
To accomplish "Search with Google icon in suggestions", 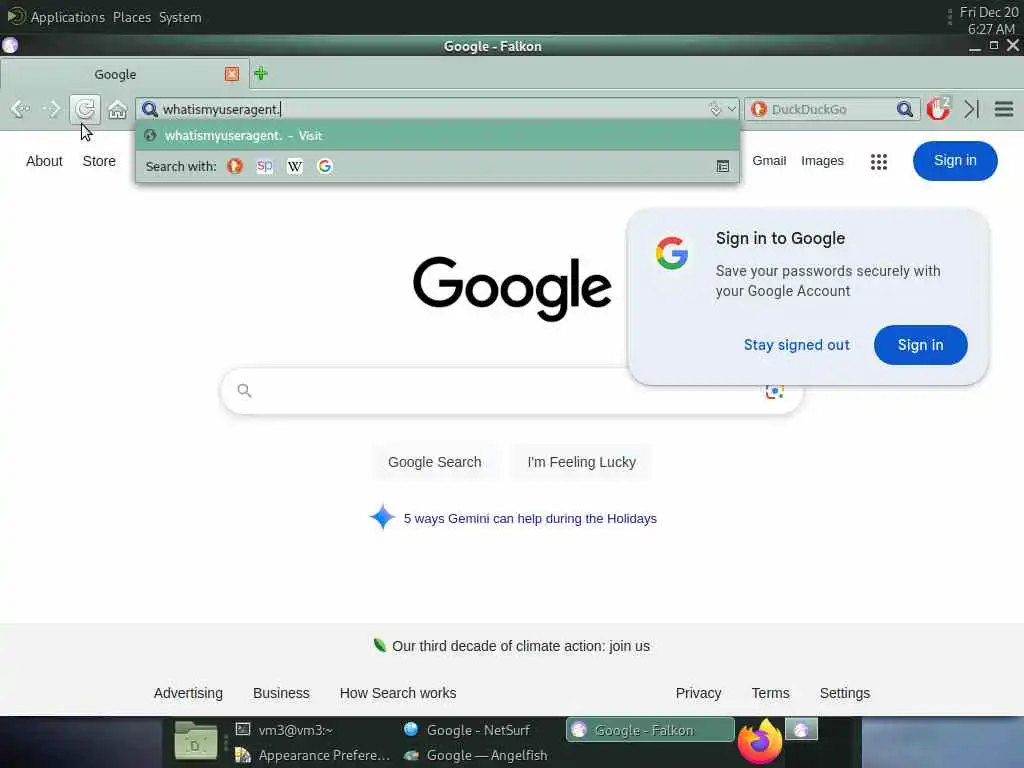I will [325, 167].
